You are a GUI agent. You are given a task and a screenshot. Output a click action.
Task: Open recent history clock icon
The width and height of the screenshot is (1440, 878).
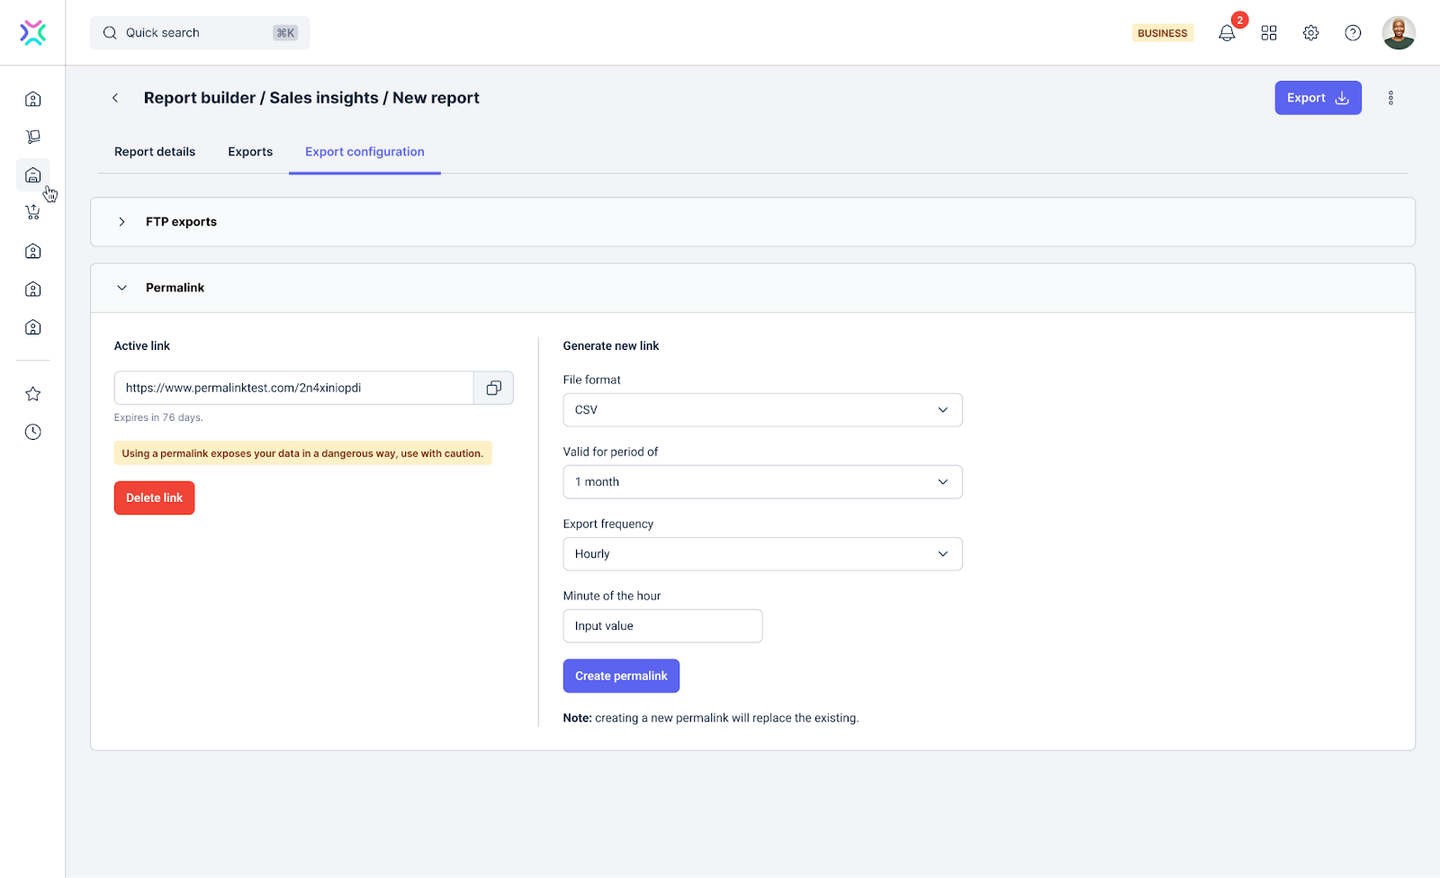(x=33, y=432)
